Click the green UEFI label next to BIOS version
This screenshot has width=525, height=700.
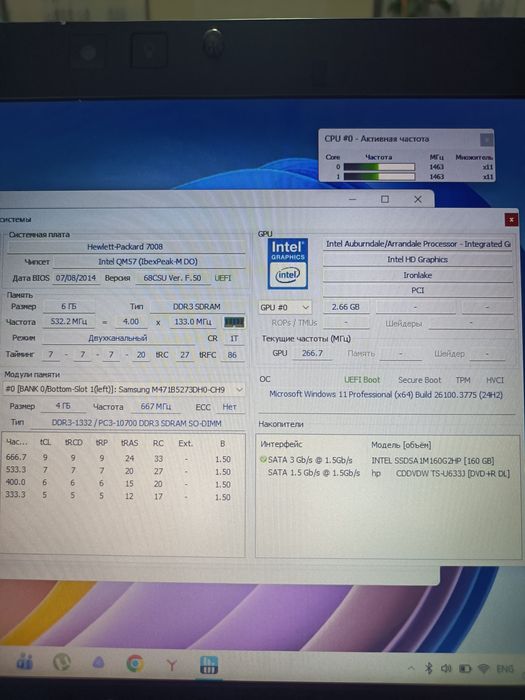coord(223,278)
